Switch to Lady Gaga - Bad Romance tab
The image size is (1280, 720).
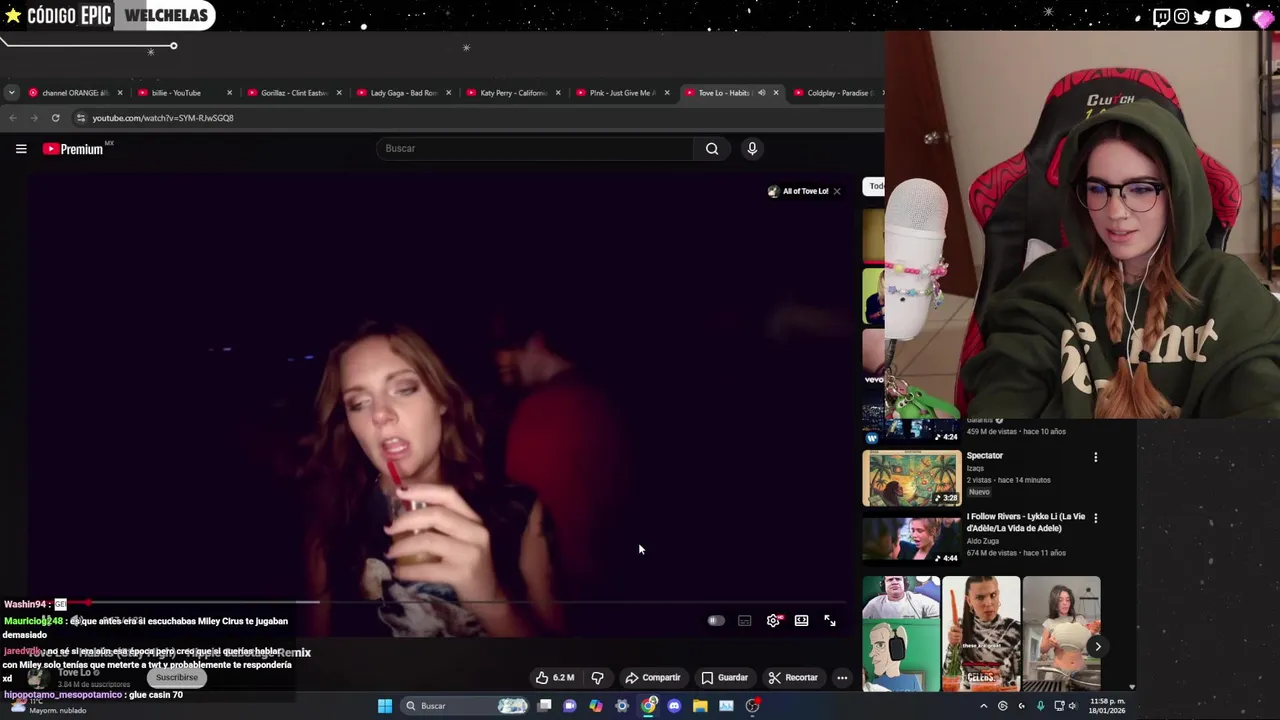[x=404, y=93]
